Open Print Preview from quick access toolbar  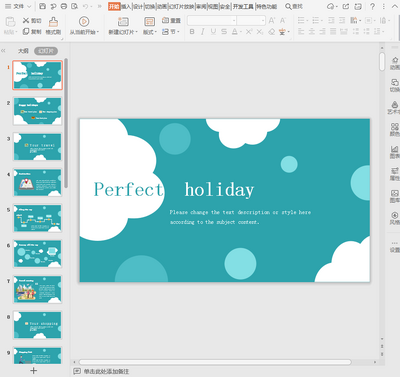tap(75, 6)
